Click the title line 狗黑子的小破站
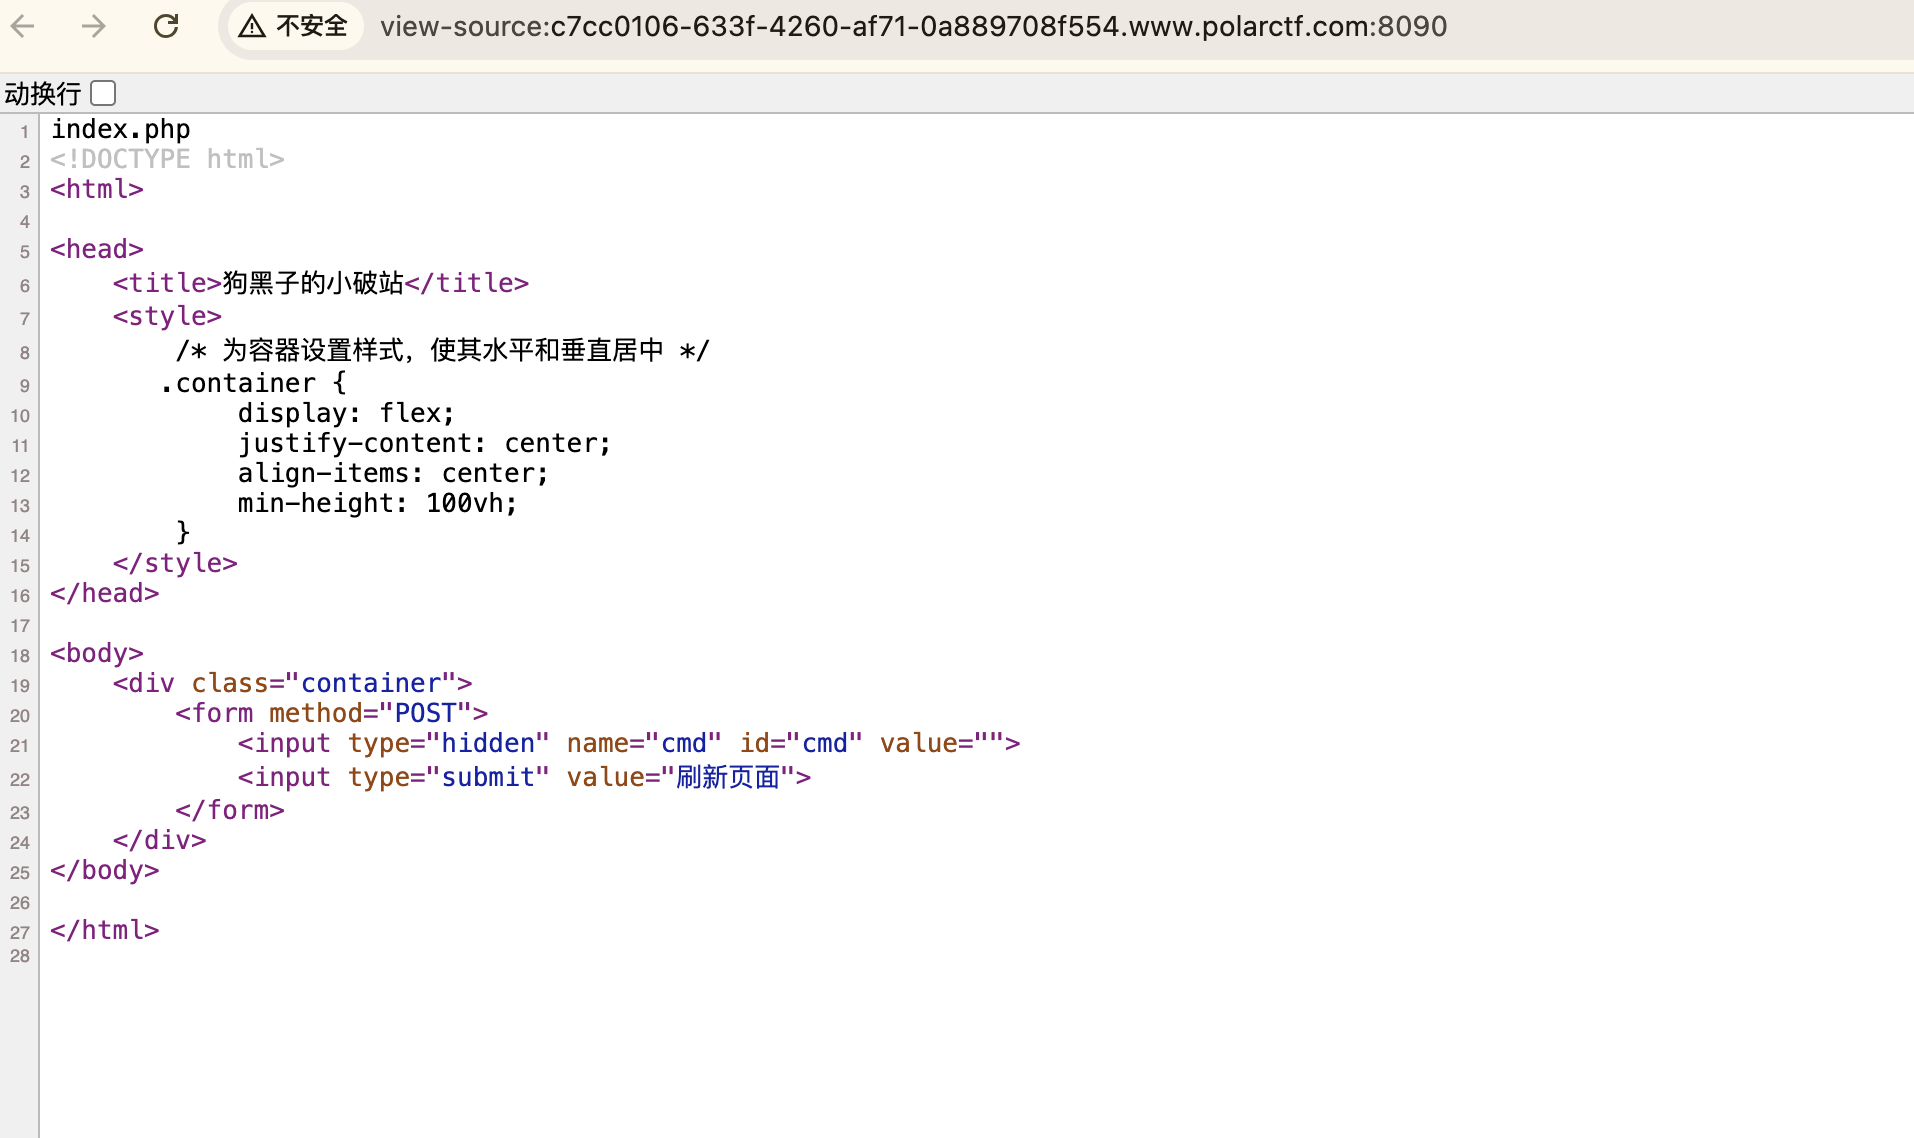This screenshot has height=1138, width=1914. pos(321,283)
